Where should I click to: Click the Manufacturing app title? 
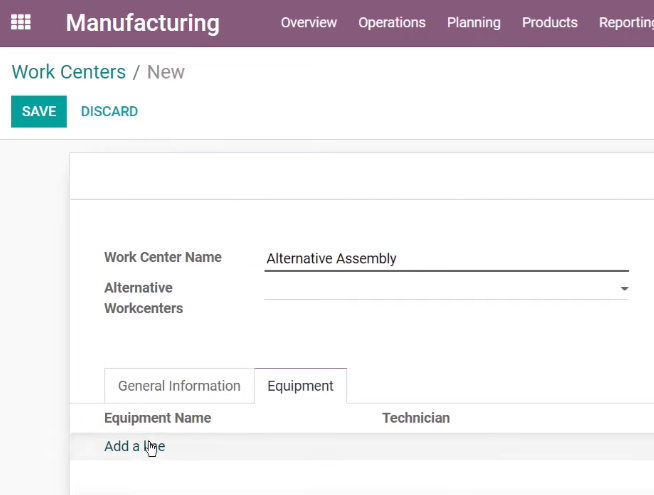[x=143, y=23]
